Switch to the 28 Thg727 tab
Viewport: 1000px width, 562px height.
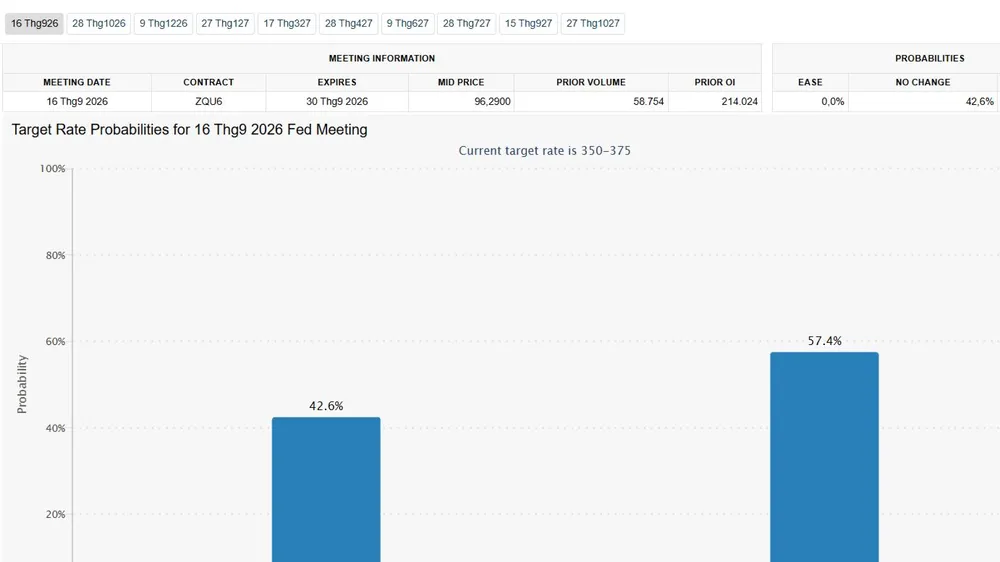467,24
